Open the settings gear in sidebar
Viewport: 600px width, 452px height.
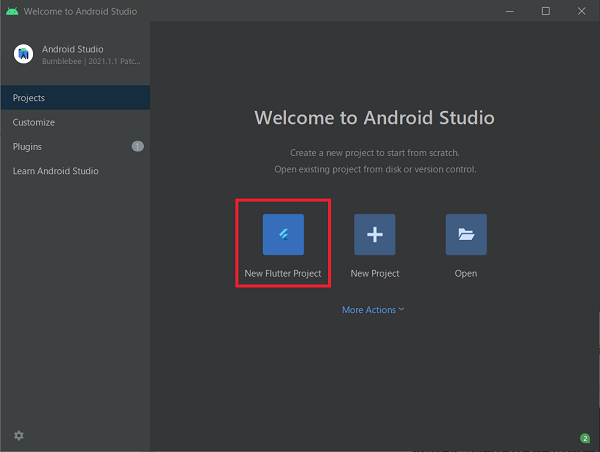19,435
